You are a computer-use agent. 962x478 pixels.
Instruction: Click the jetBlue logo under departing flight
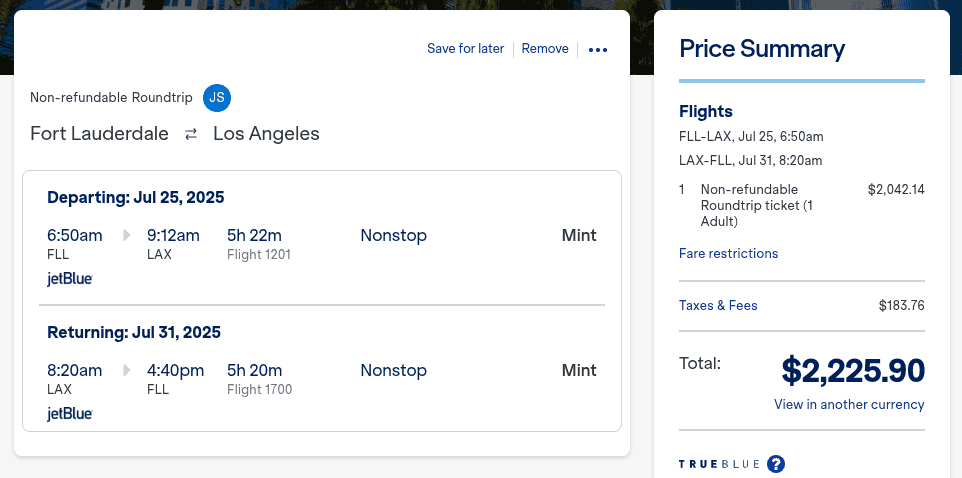point(70,279)
